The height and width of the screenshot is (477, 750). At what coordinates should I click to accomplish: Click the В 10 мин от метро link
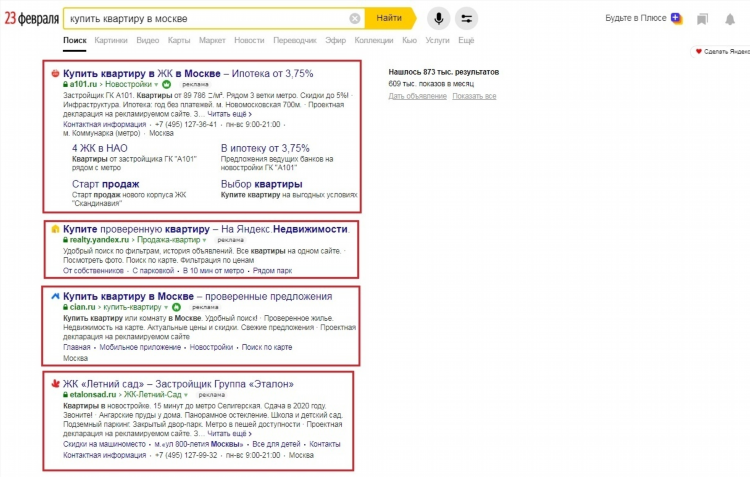tap(213, 271)
